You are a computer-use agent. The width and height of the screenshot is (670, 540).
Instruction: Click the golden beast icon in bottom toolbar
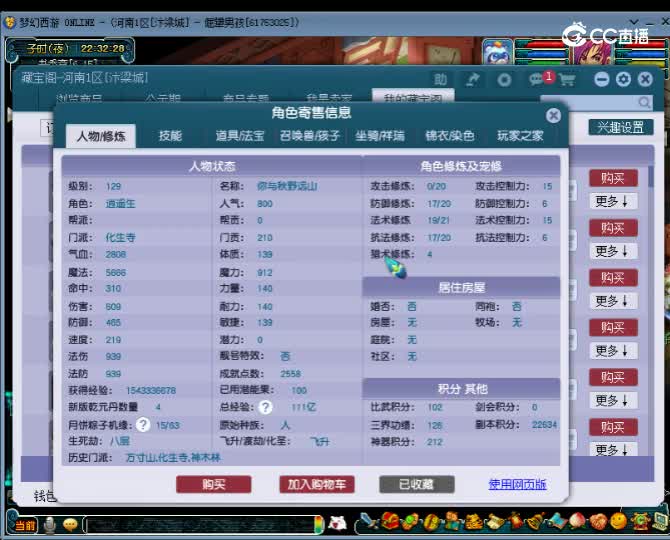473,521
